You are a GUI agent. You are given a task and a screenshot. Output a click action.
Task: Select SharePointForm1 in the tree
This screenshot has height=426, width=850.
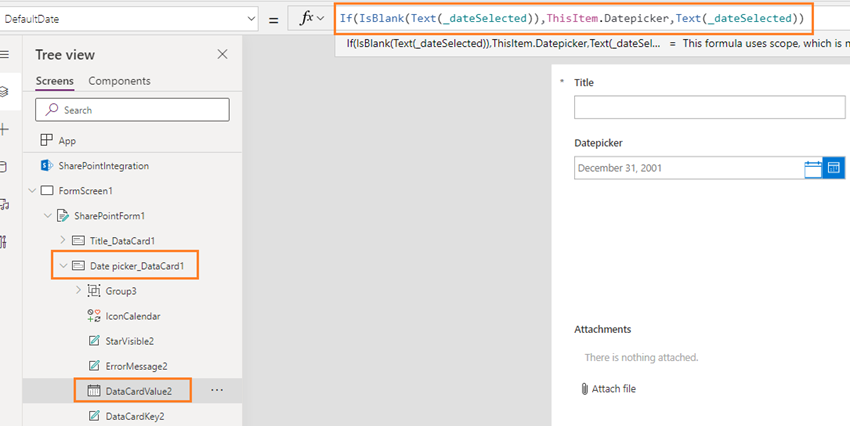[x=109, y=216]
